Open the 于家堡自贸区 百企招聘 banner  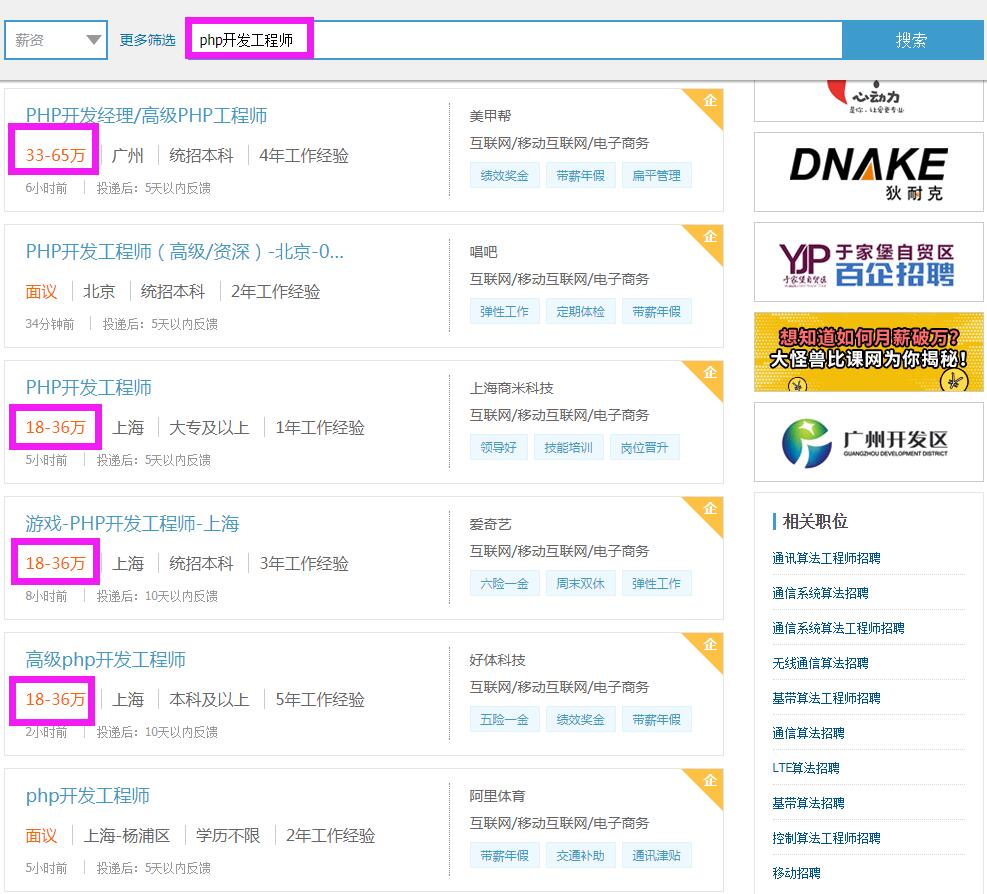pyautogui.click(x=868, y=264)
